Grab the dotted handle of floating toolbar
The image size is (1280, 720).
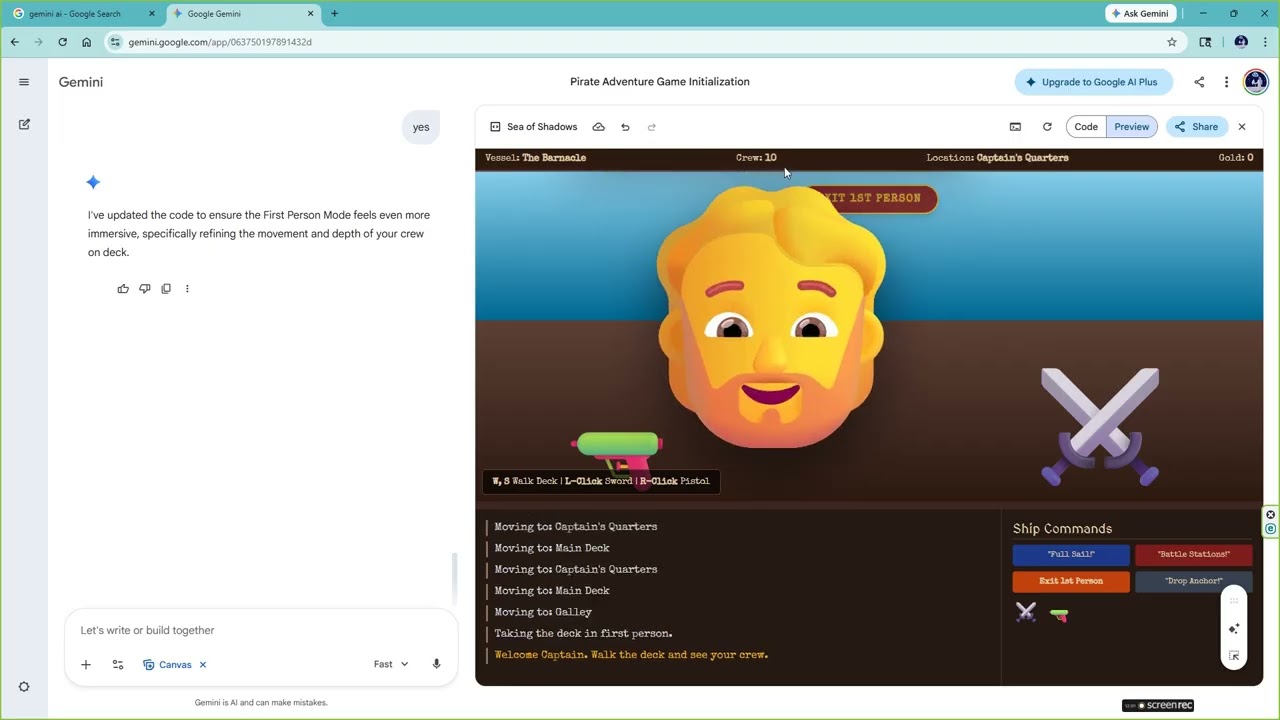click(1234, 601)
